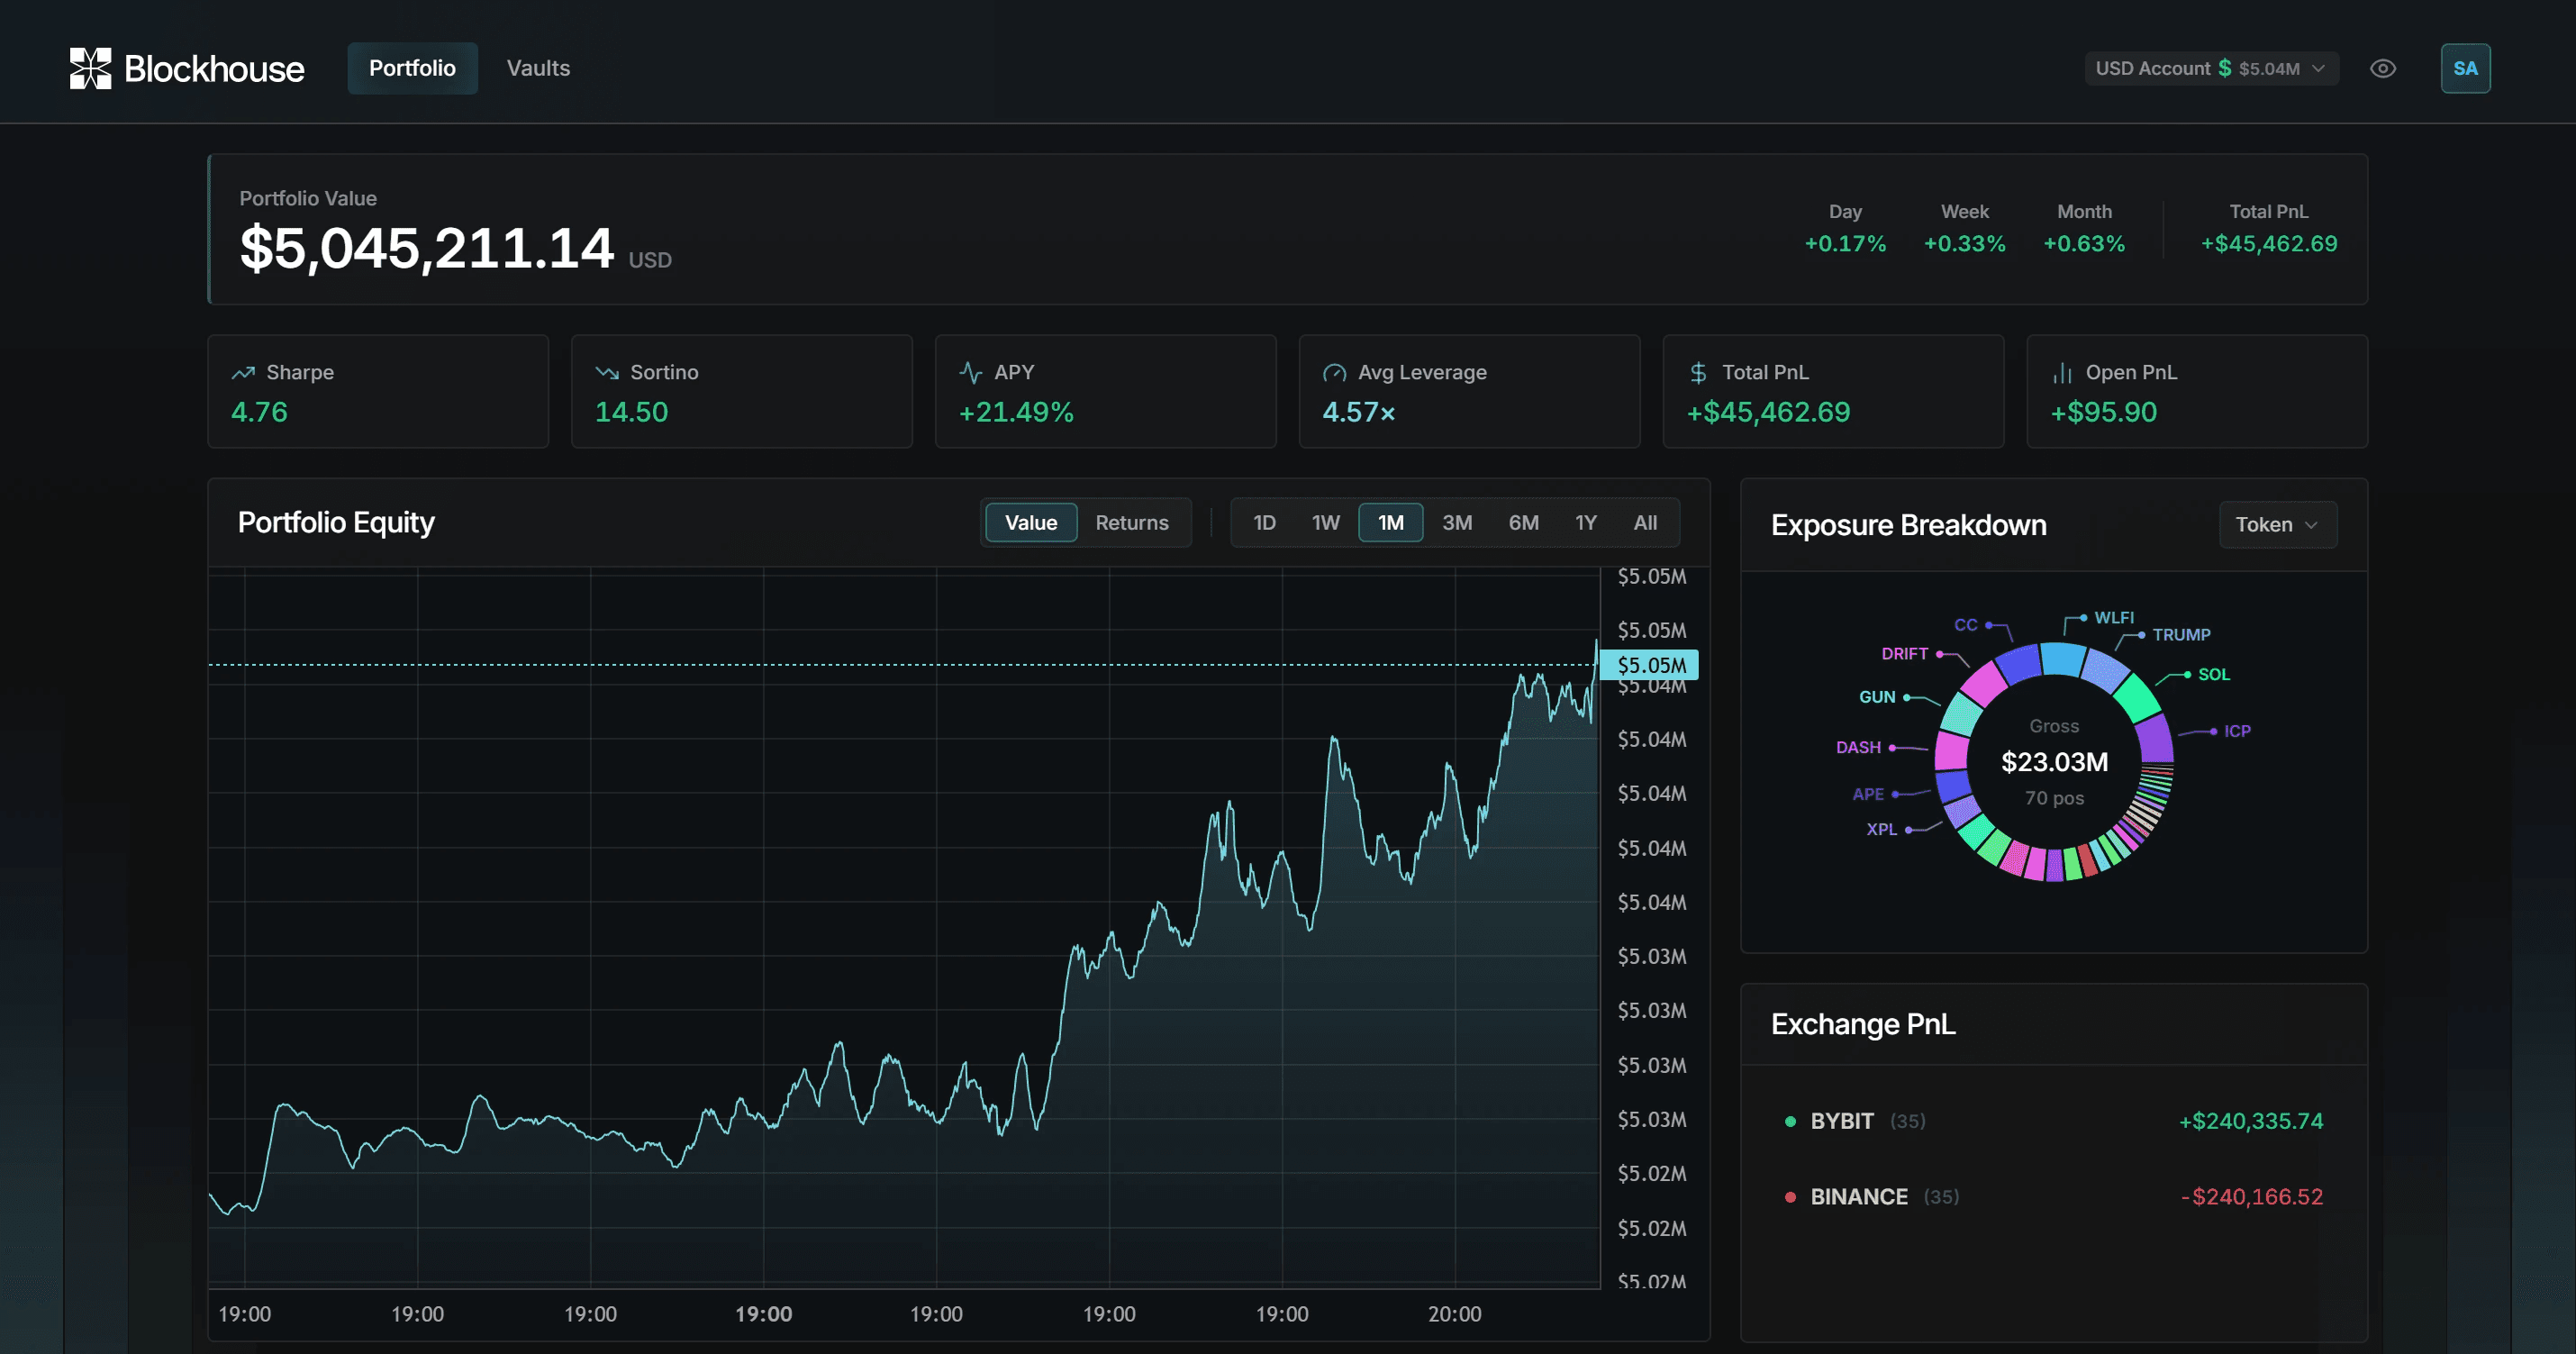The height and width of the screenshot is (1354, 2576).
Task: Click the USD Account chevron arrow
Action: pos(2318,68)
